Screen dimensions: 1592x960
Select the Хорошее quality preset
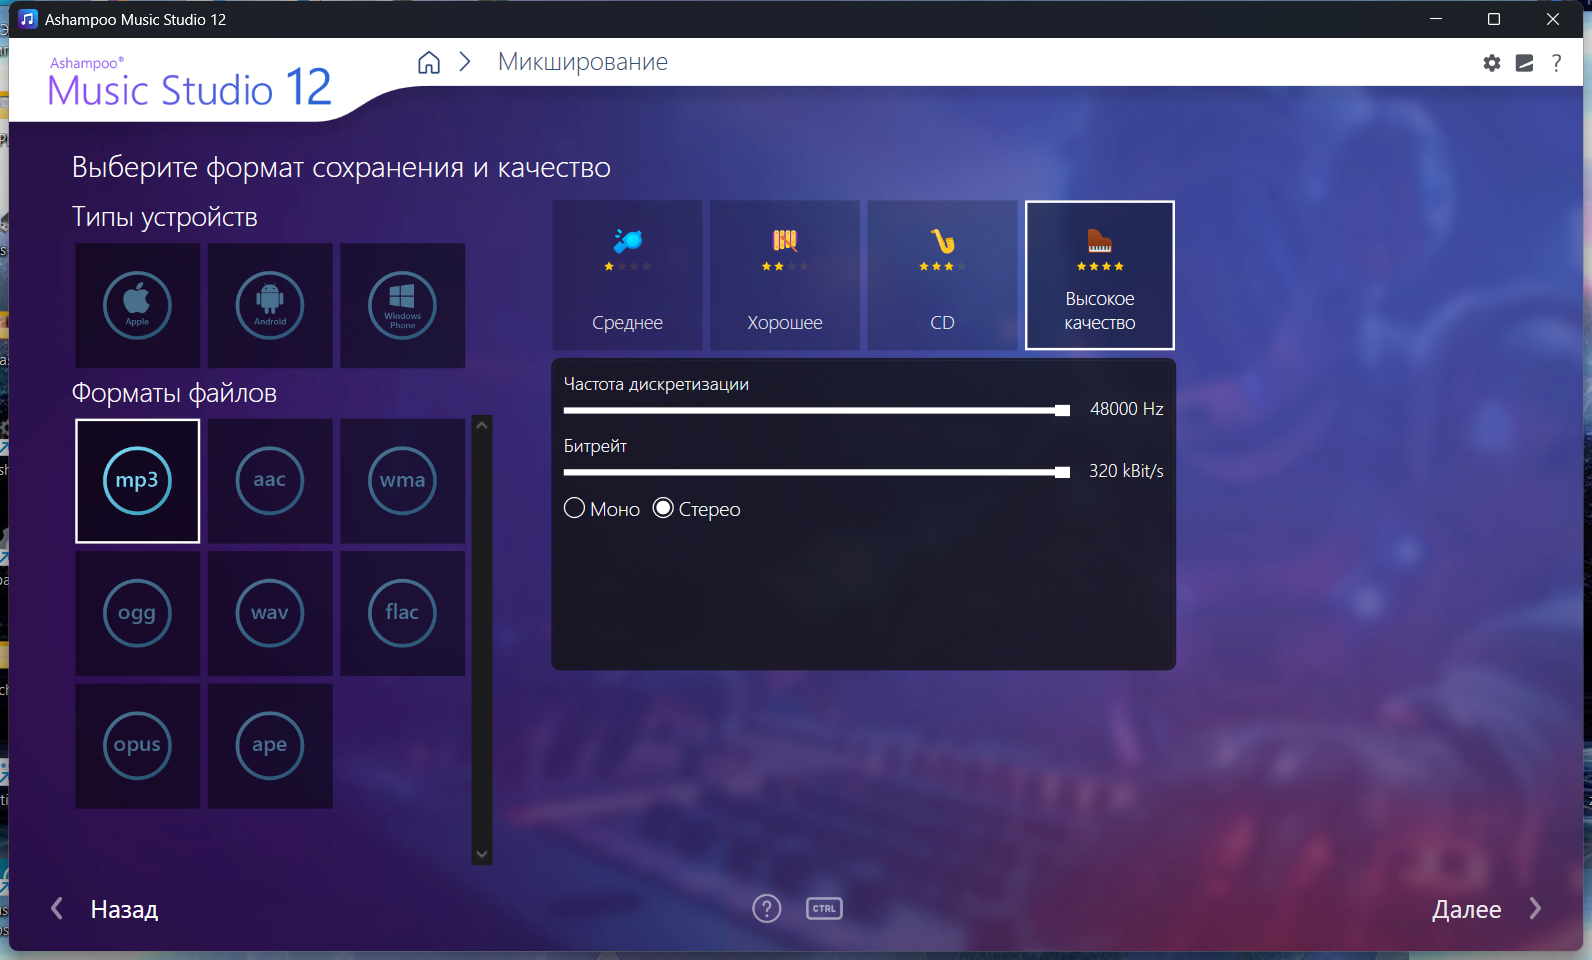[785, 275]
